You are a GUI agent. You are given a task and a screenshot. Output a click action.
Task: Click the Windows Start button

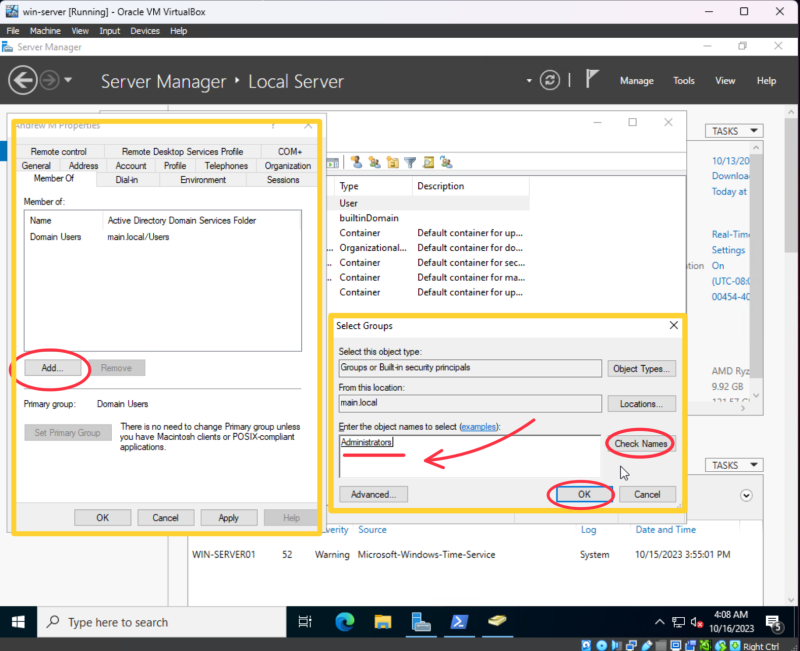18,622
